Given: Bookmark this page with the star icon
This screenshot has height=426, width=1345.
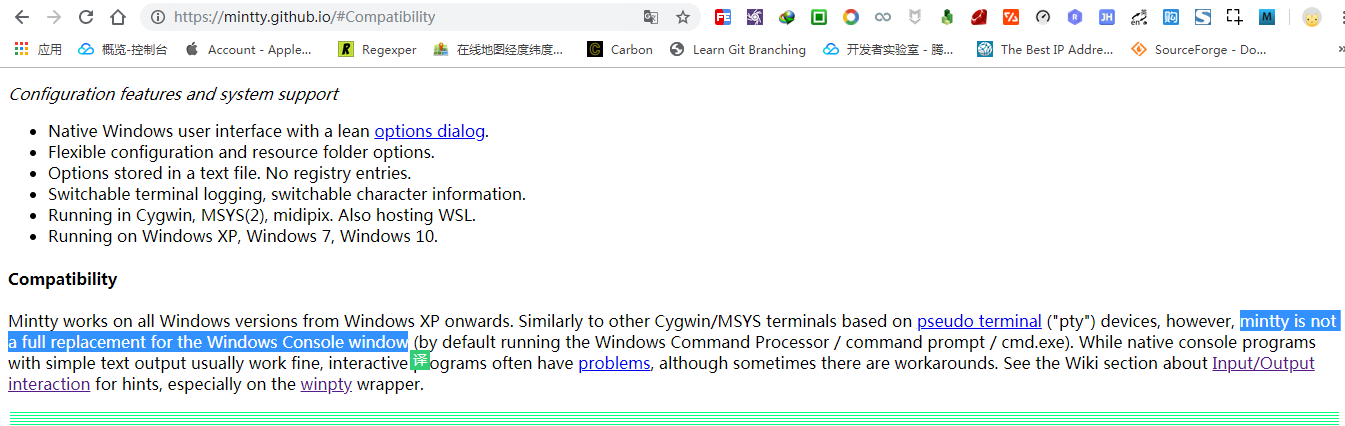Looking at the screenshot, I should 683,17.
